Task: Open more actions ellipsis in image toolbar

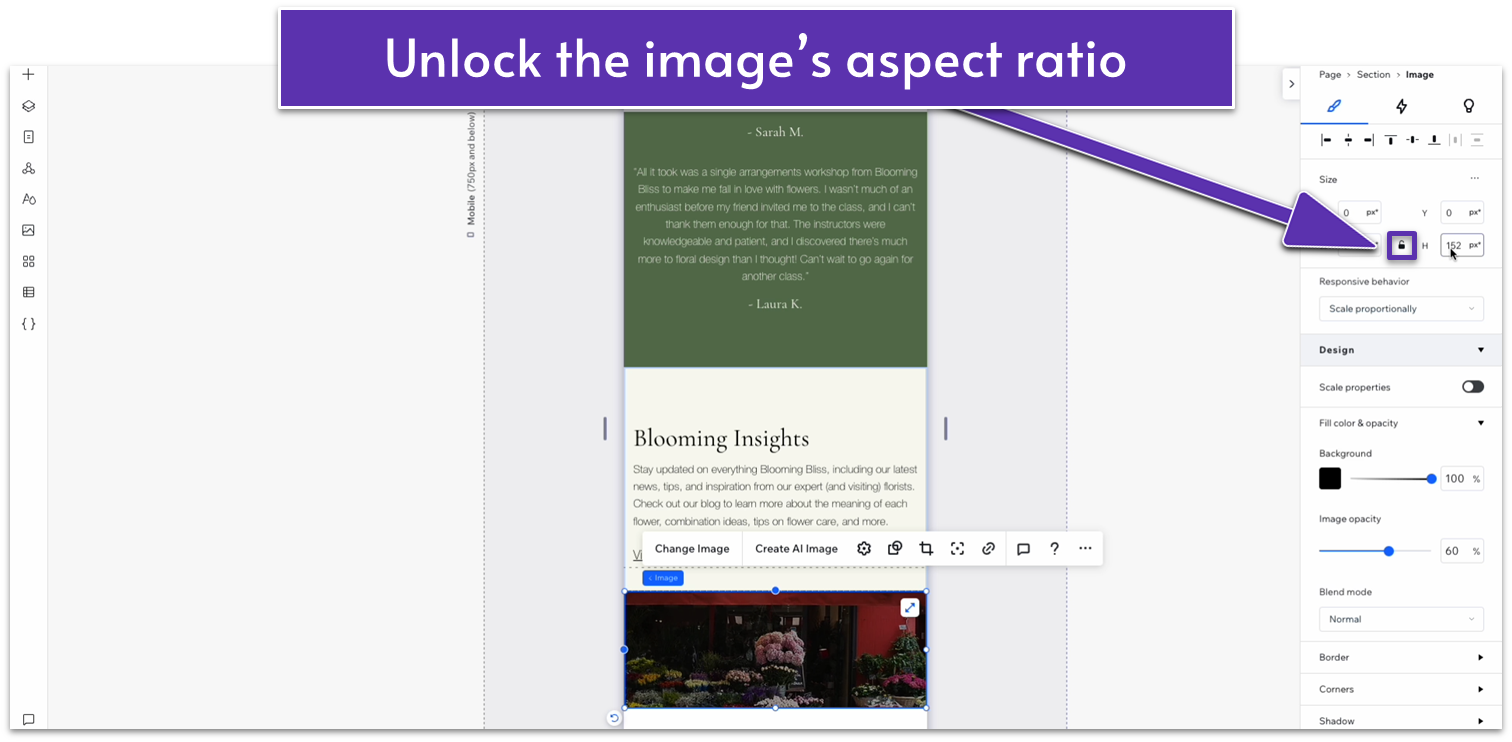Action: tap(1085, 548)
